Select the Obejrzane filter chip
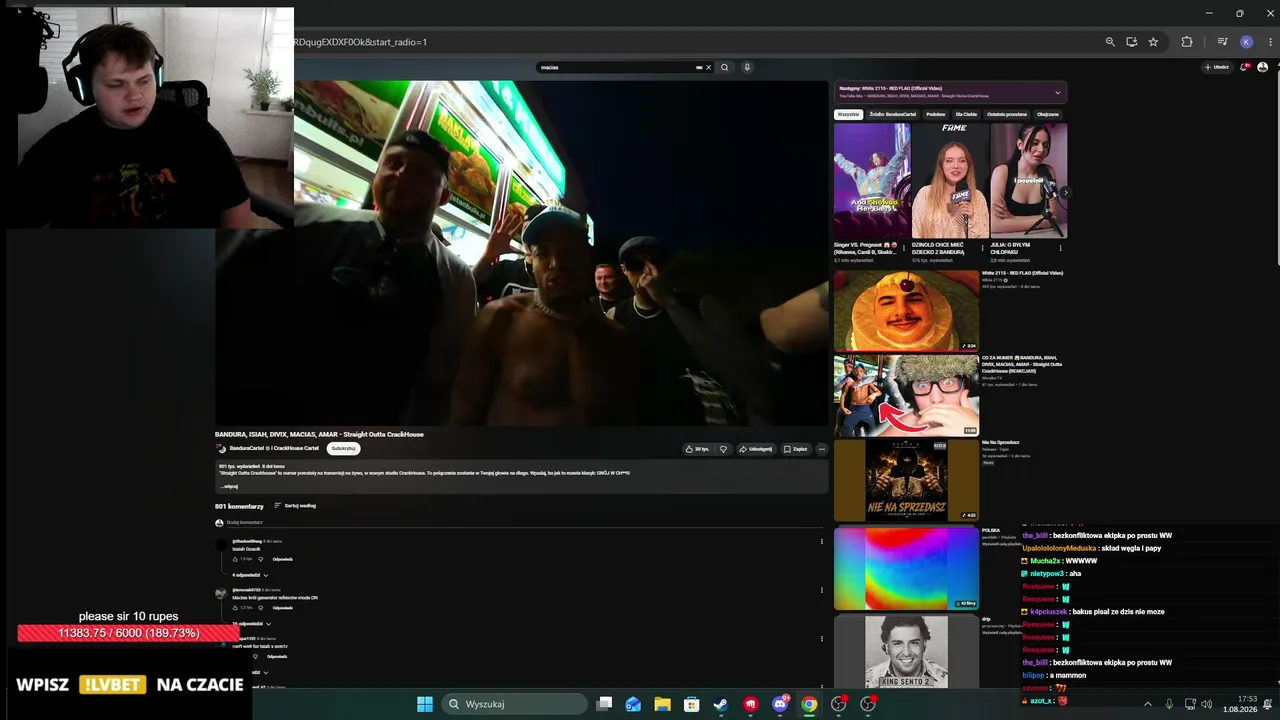 pyautogui.click(x=1048, y=114)
